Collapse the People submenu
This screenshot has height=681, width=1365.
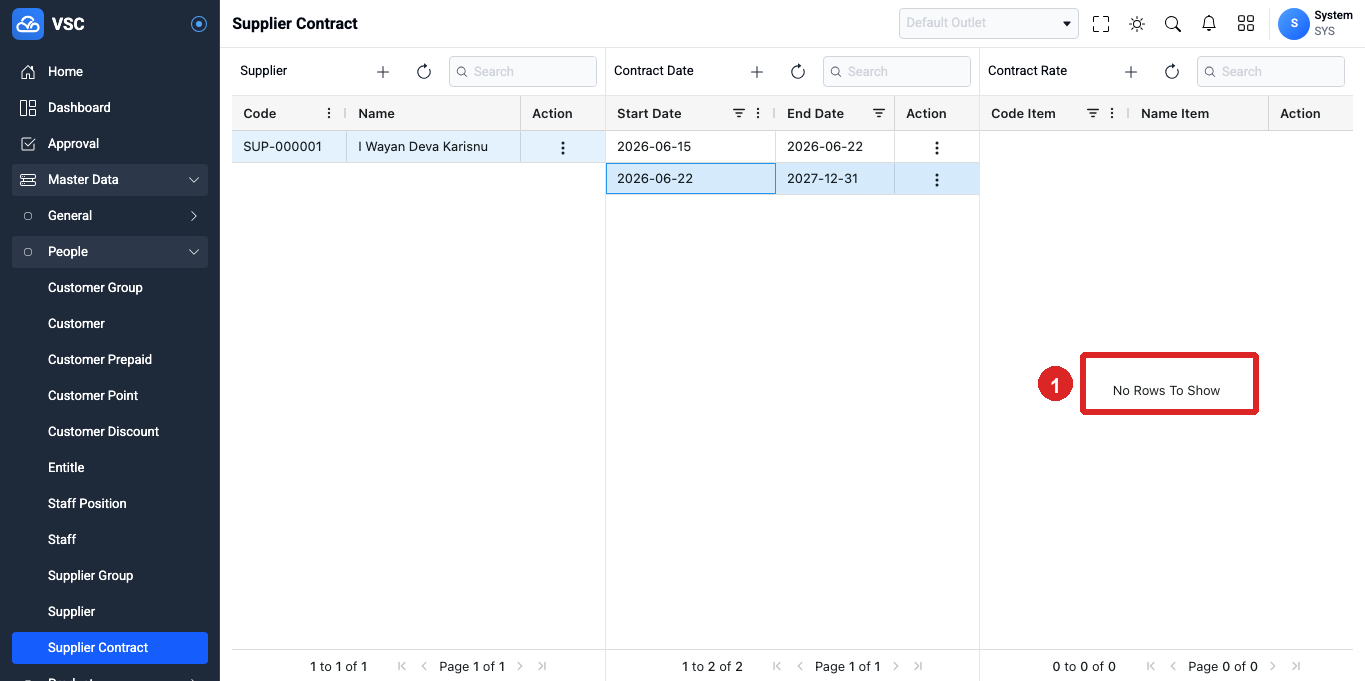pyautogui.click(x=110, y=252)
